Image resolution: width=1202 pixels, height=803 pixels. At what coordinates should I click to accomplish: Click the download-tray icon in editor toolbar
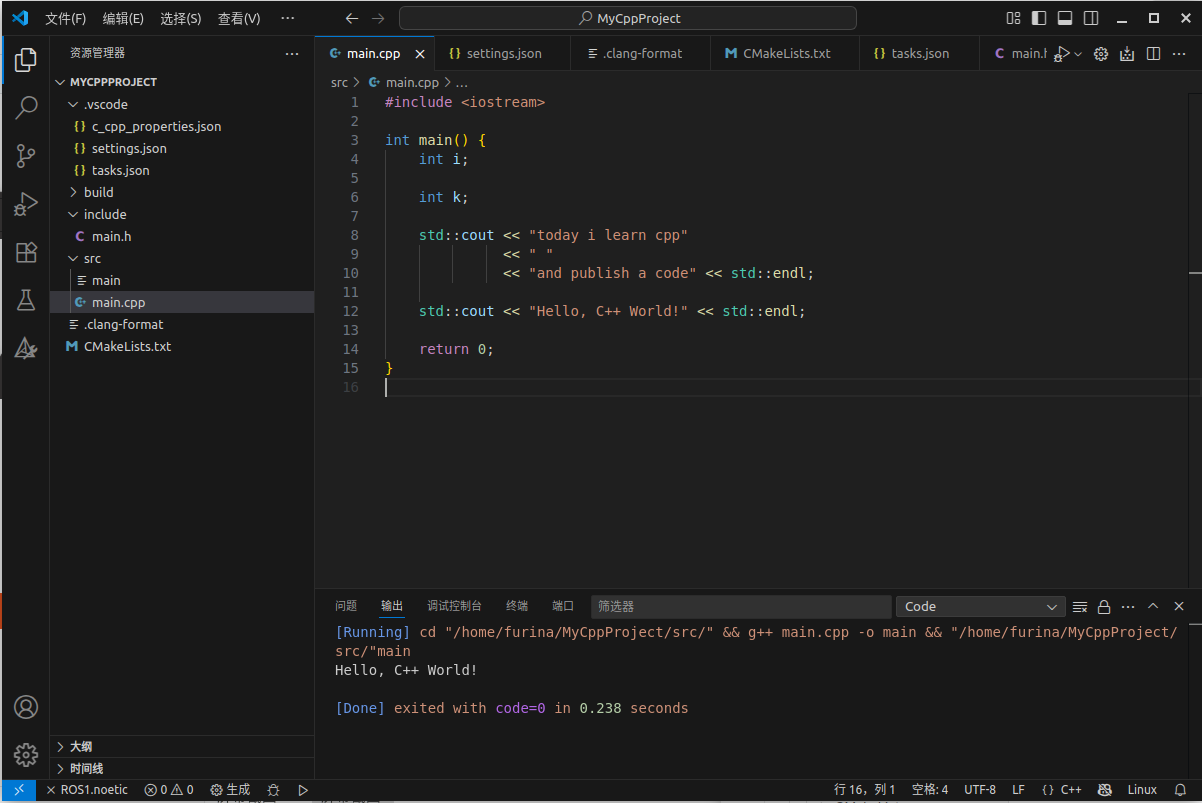click(x=1127, y=54)
